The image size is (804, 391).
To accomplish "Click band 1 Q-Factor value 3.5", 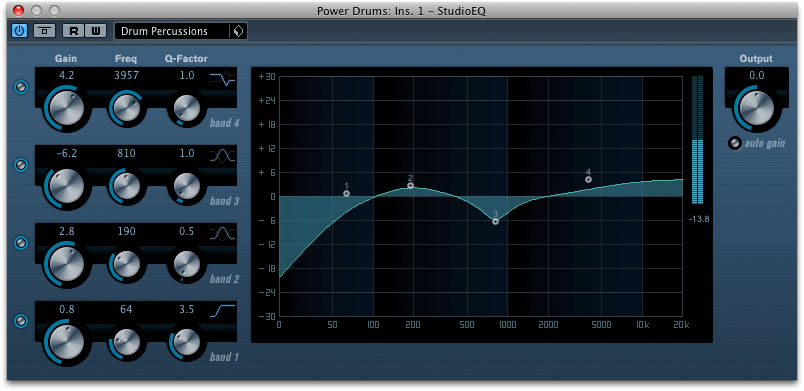I will (x=187, y=309).
